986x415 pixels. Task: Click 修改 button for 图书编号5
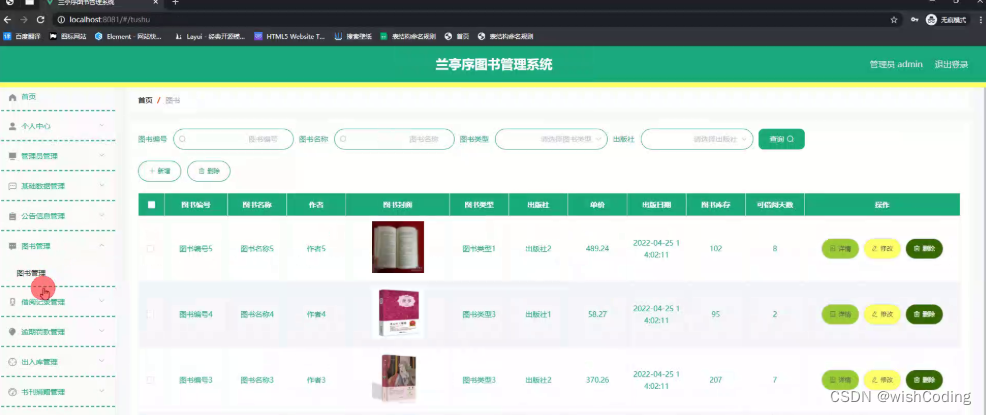pyautogui.click(x=882, y=248)
